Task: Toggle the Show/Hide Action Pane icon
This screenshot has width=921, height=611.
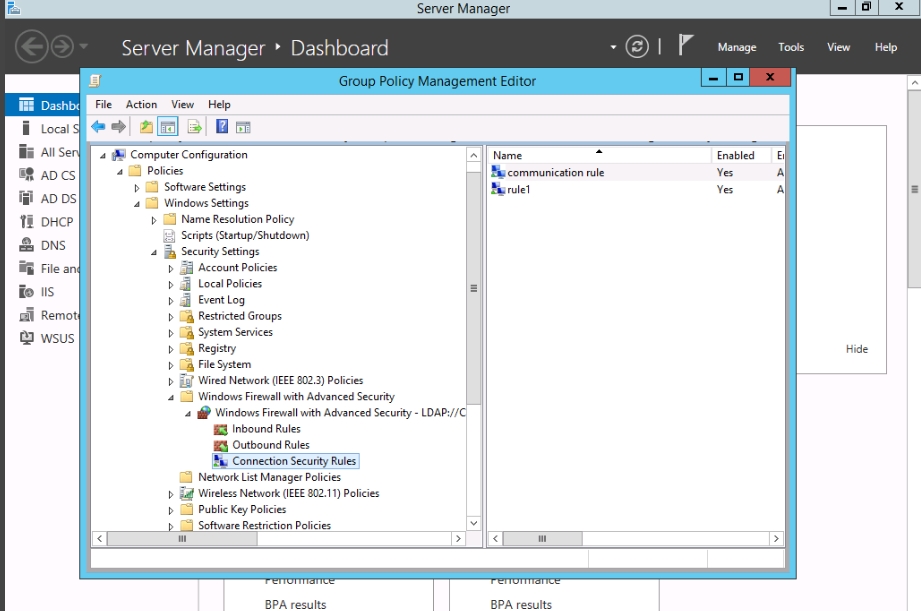Action: tap(243, 127)
